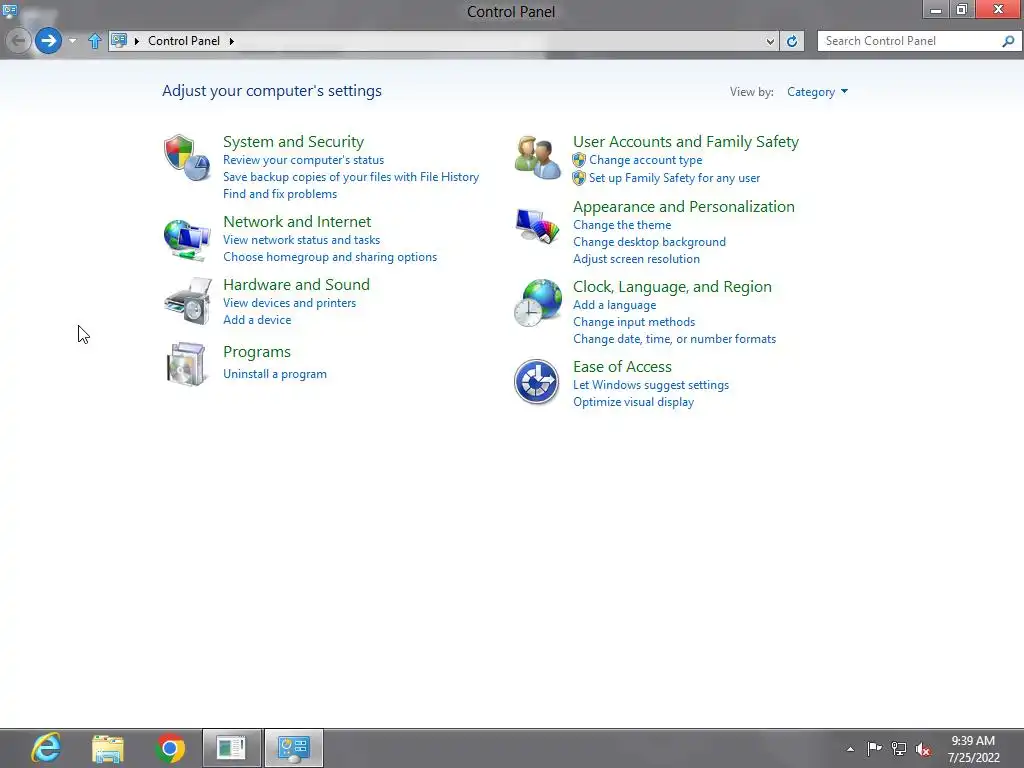The height and width of the screenshot is (768, 1024).
Task: Open User Accounts and Family Safety heading
Action: click(x=686, y=142)
